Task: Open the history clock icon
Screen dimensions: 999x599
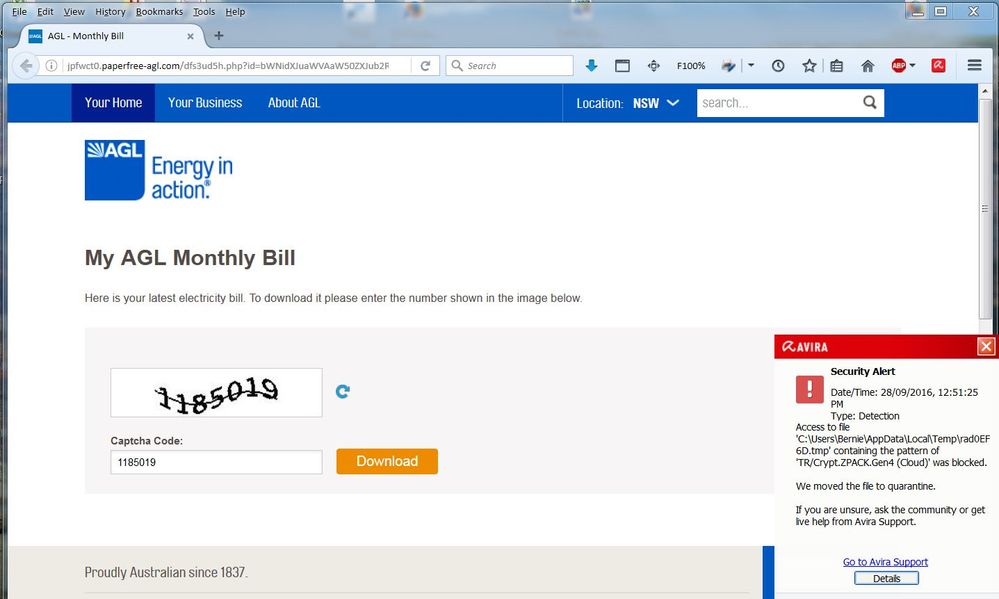Action: click(x=778, y=66)
